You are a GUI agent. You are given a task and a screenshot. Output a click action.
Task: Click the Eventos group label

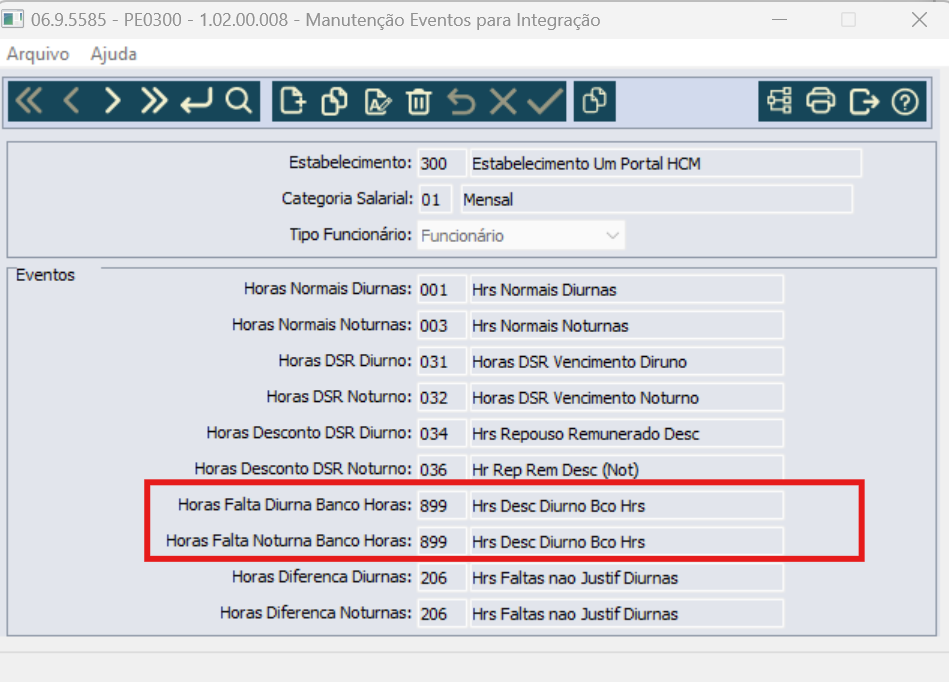pyautogui.click(x=45, y=275)
